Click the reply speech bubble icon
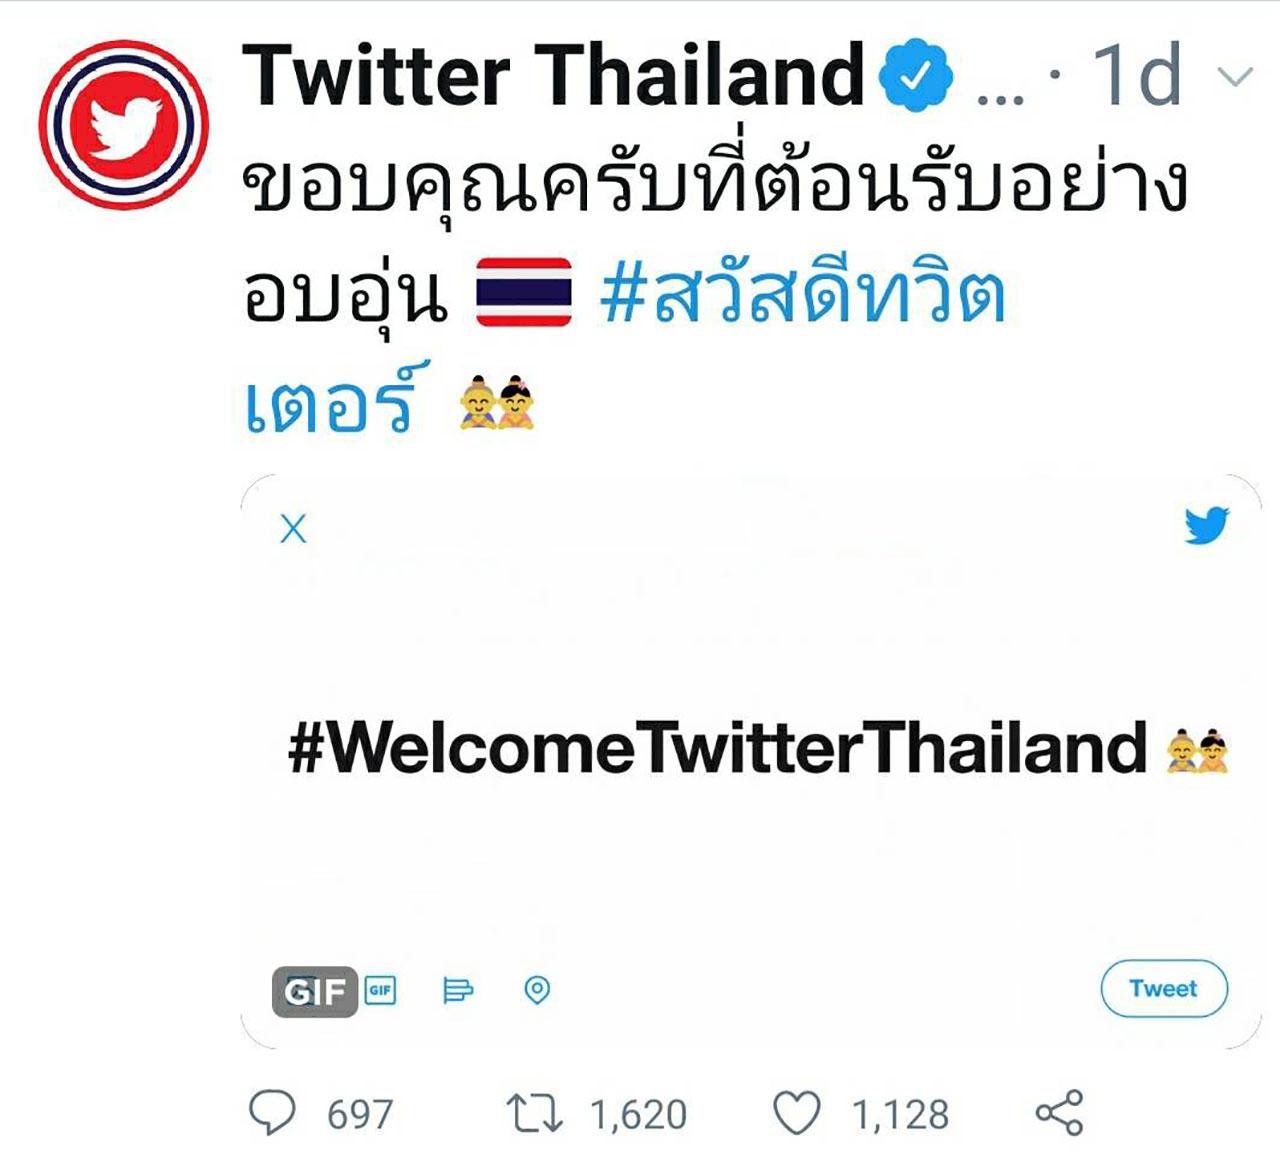Image resolution: width=1280 pixels, height=1154 pixels. pos(272,1112)
